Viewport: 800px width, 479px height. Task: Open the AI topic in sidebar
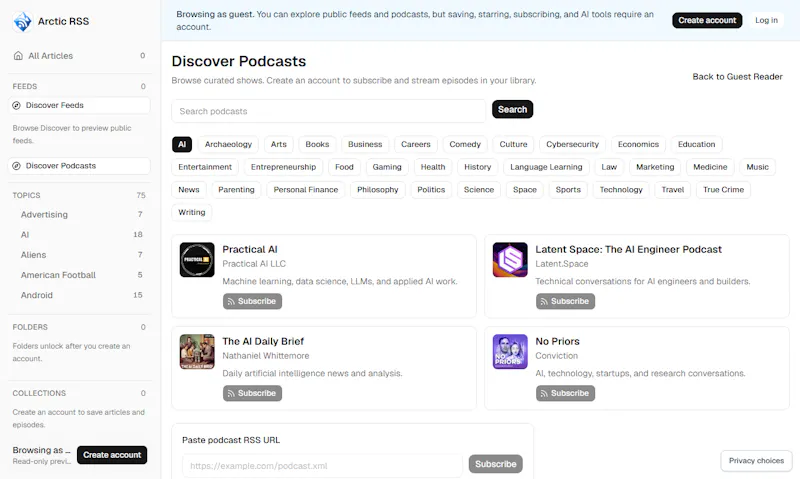tap(80, 235)
